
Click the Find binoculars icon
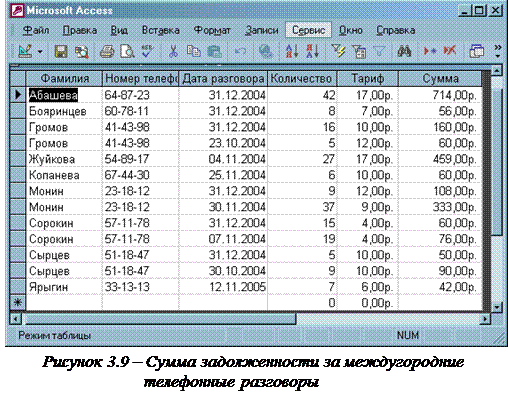point(404,51)
